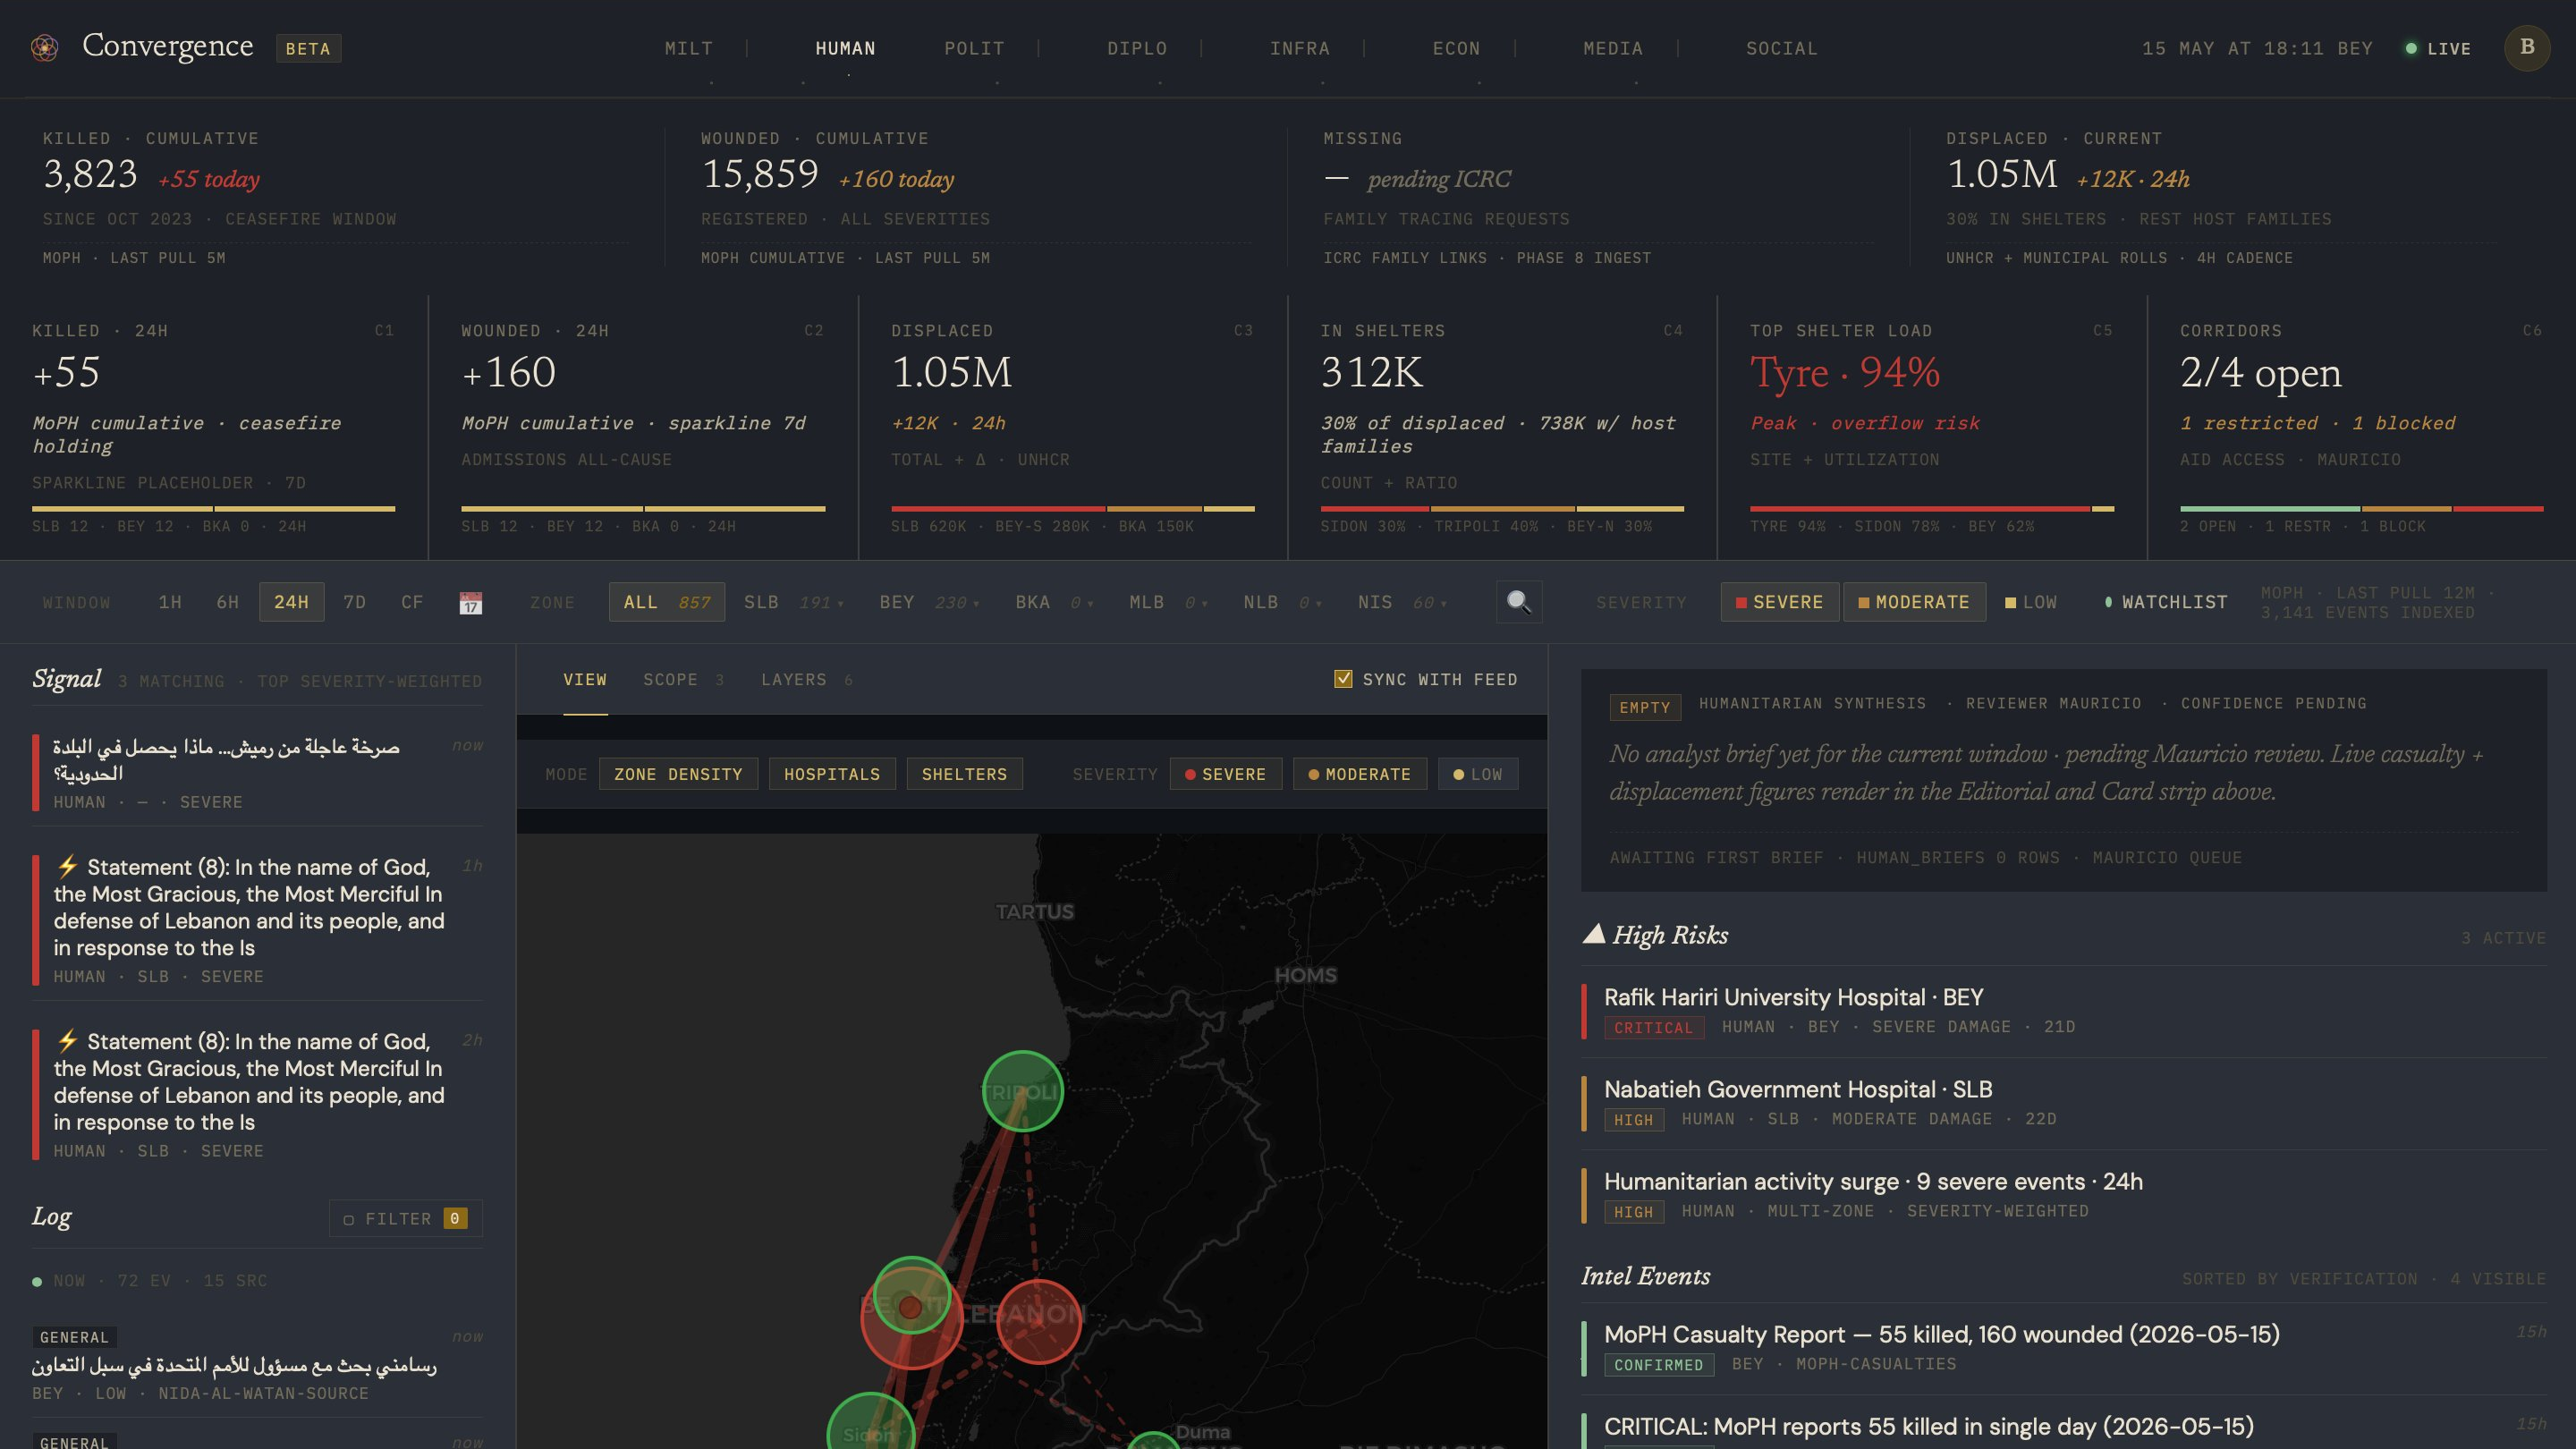Viewport: 2576px width, 1449px height.
Task: Set window to CF
Action: click(412, 602)
